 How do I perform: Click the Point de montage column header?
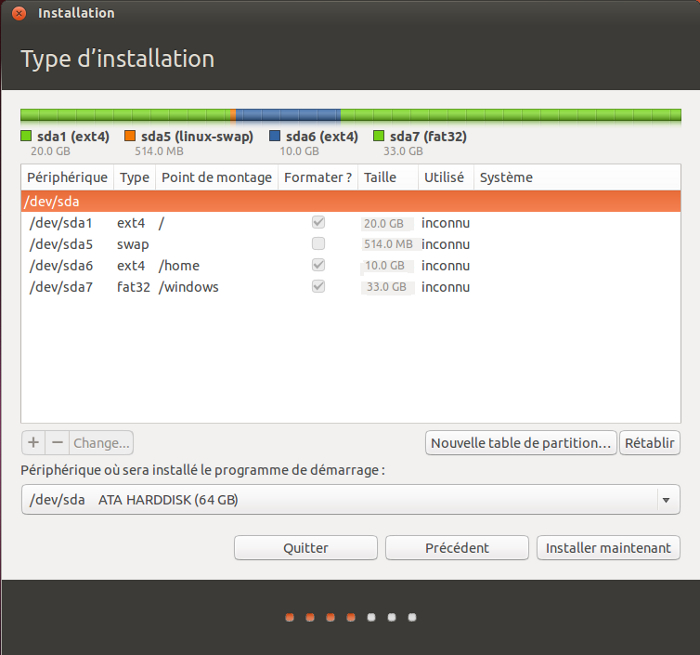click(x=216, y=178)
